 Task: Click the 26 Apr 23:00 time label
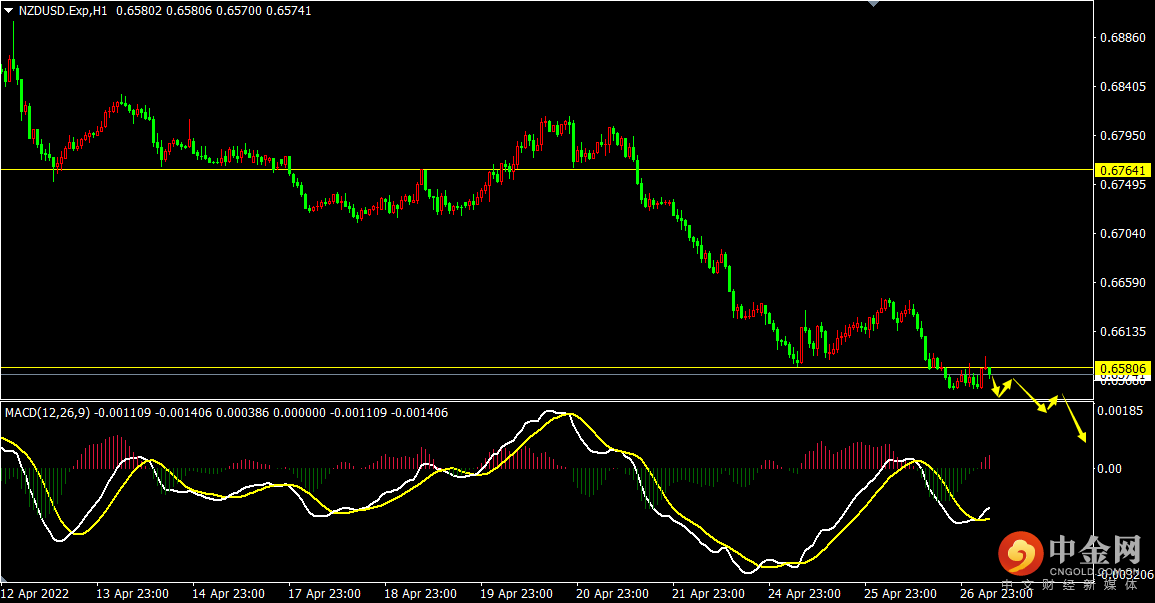(x=998, y=593)
